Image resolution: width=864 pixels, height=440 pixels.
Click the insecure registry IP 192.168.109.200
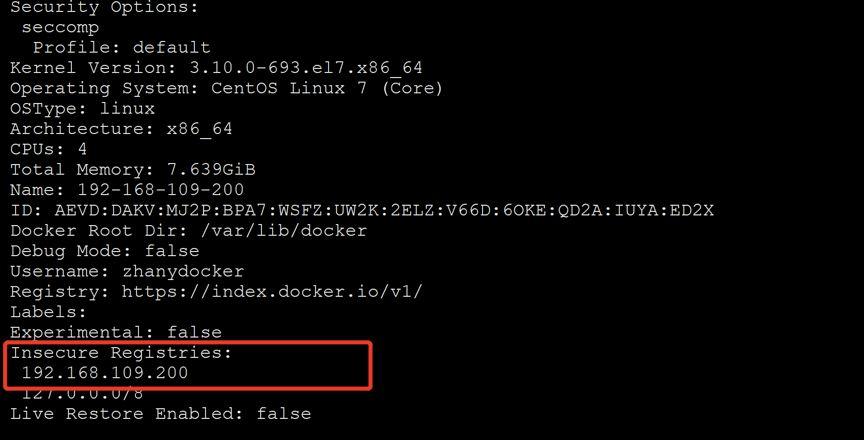(105, 373)
